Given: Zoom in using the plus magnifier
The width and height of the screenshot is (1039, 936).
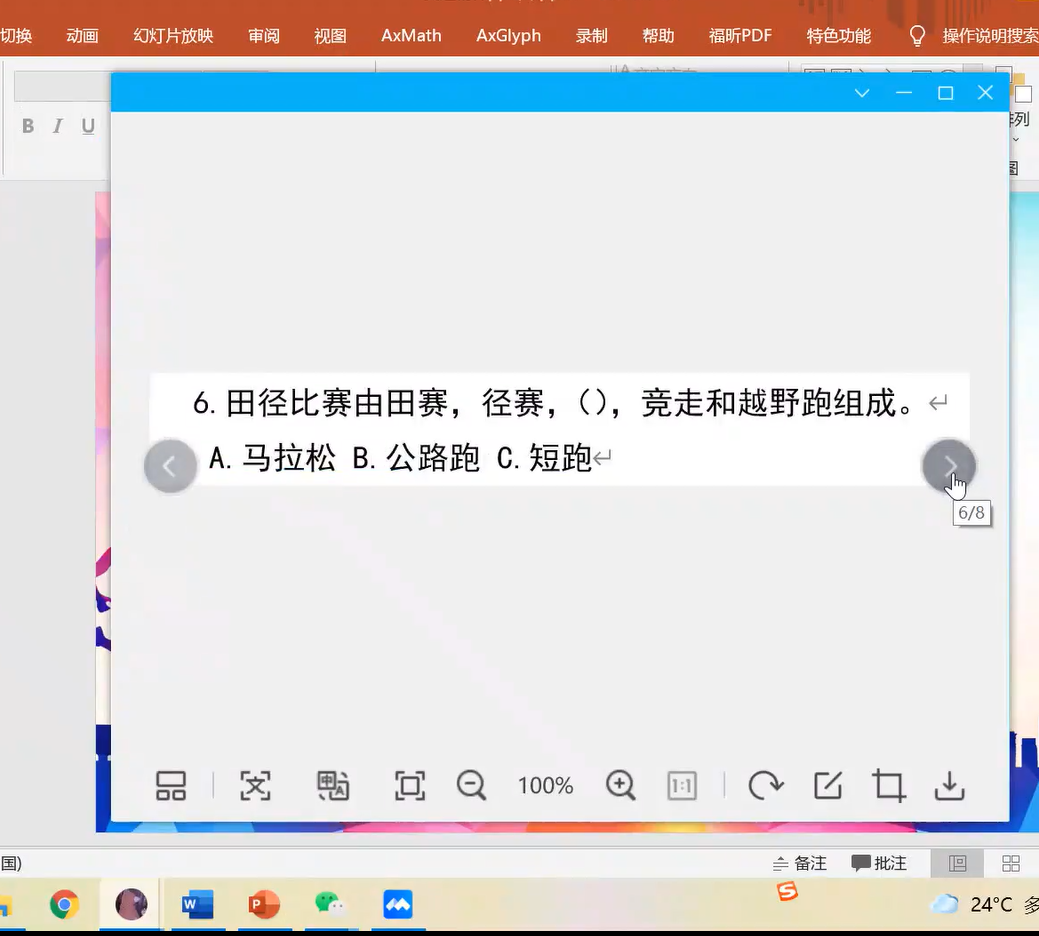Looking at the screenshot, I should pyautogui.click(x=621, y=785).
